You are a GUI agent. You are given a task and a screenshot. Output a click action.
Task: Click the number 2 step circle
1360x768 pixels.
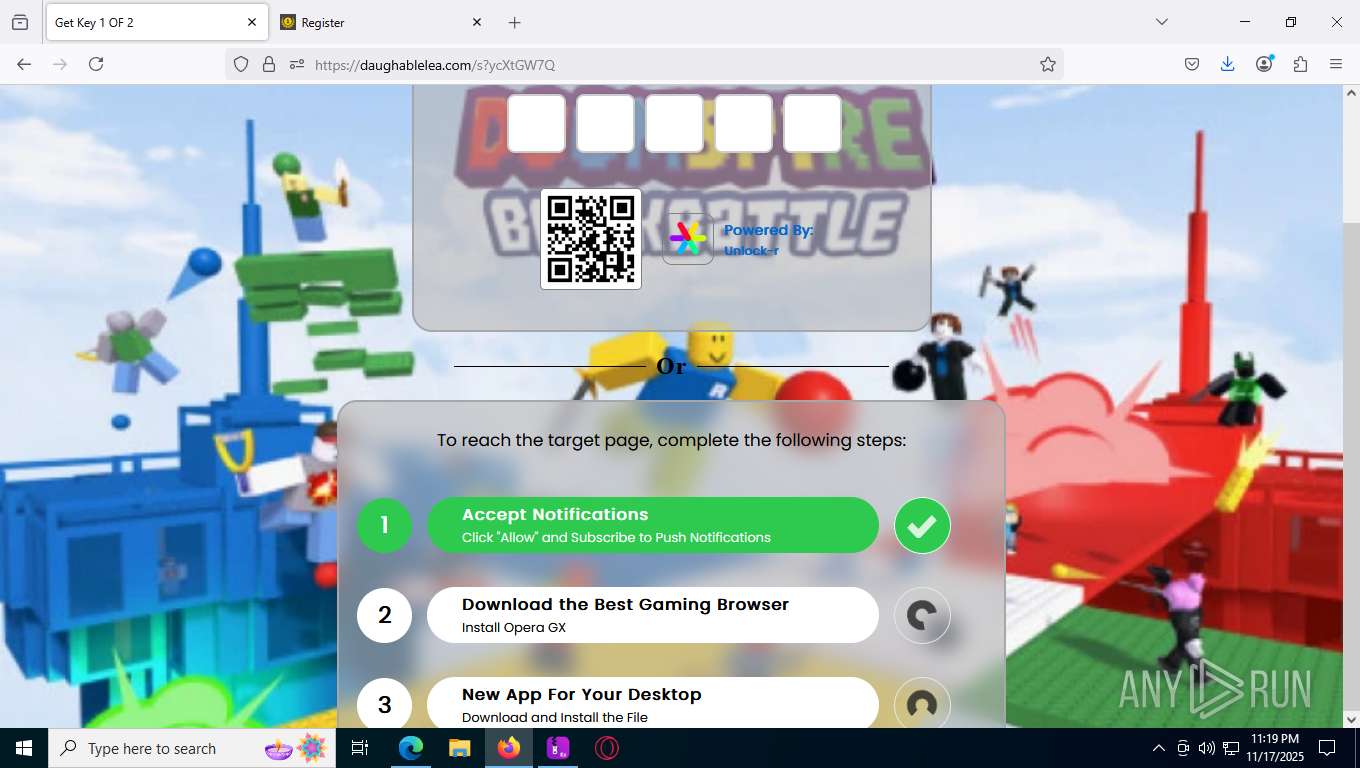coord(384,615)
